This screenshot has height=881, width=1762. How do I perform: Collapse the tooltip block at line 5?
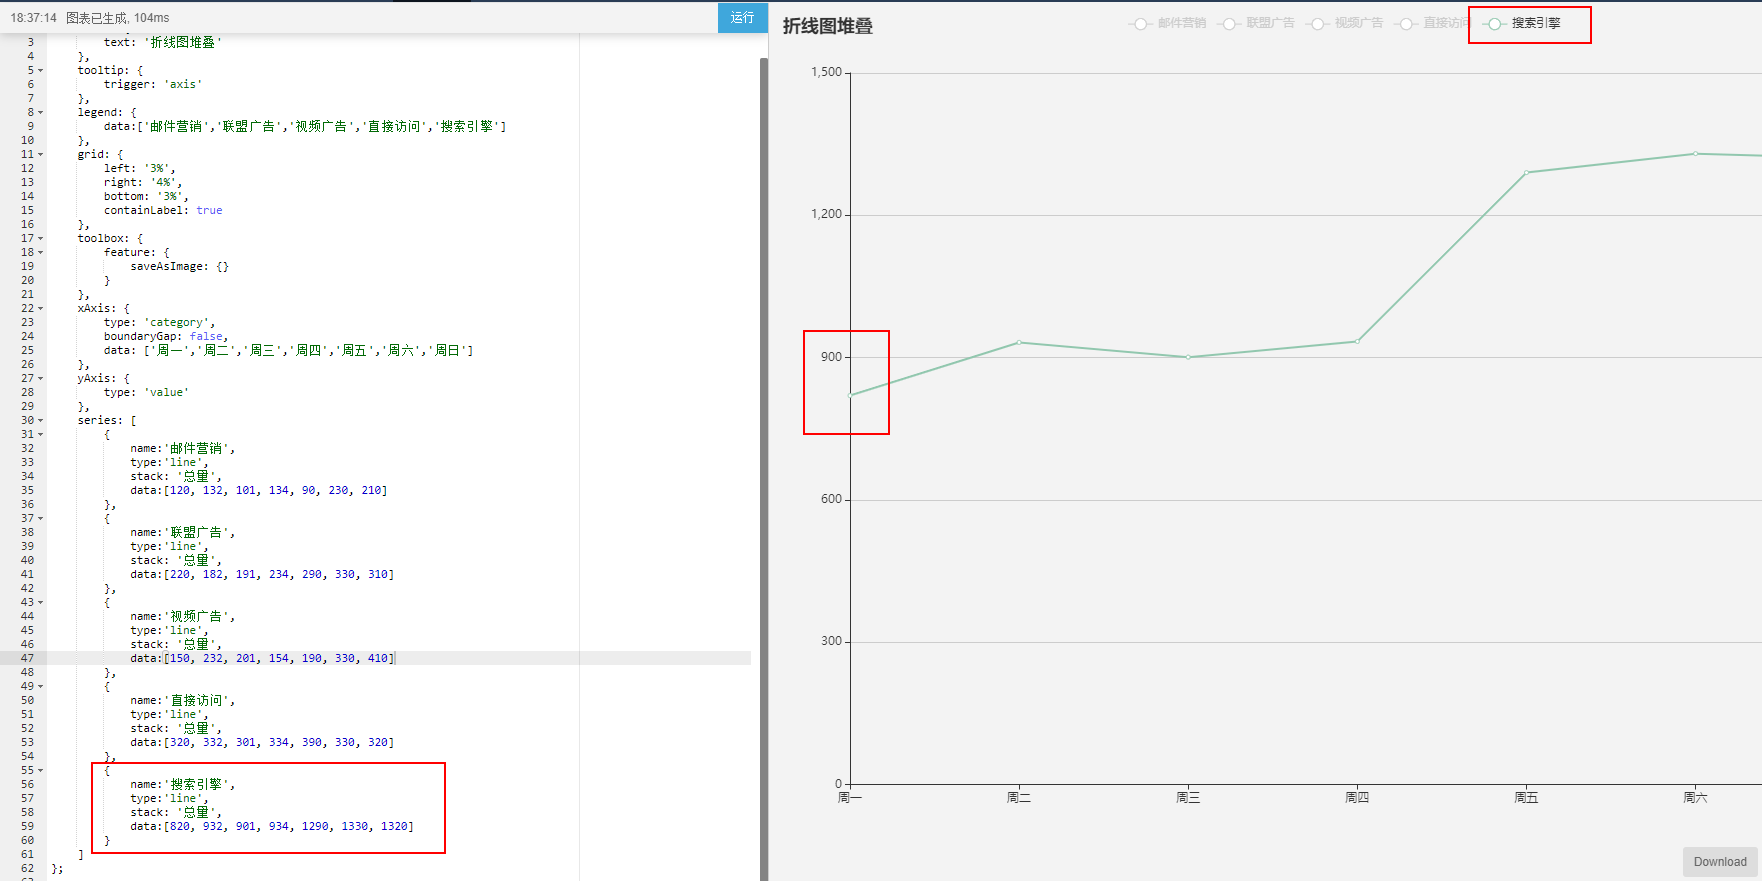[x=41, y=71]
